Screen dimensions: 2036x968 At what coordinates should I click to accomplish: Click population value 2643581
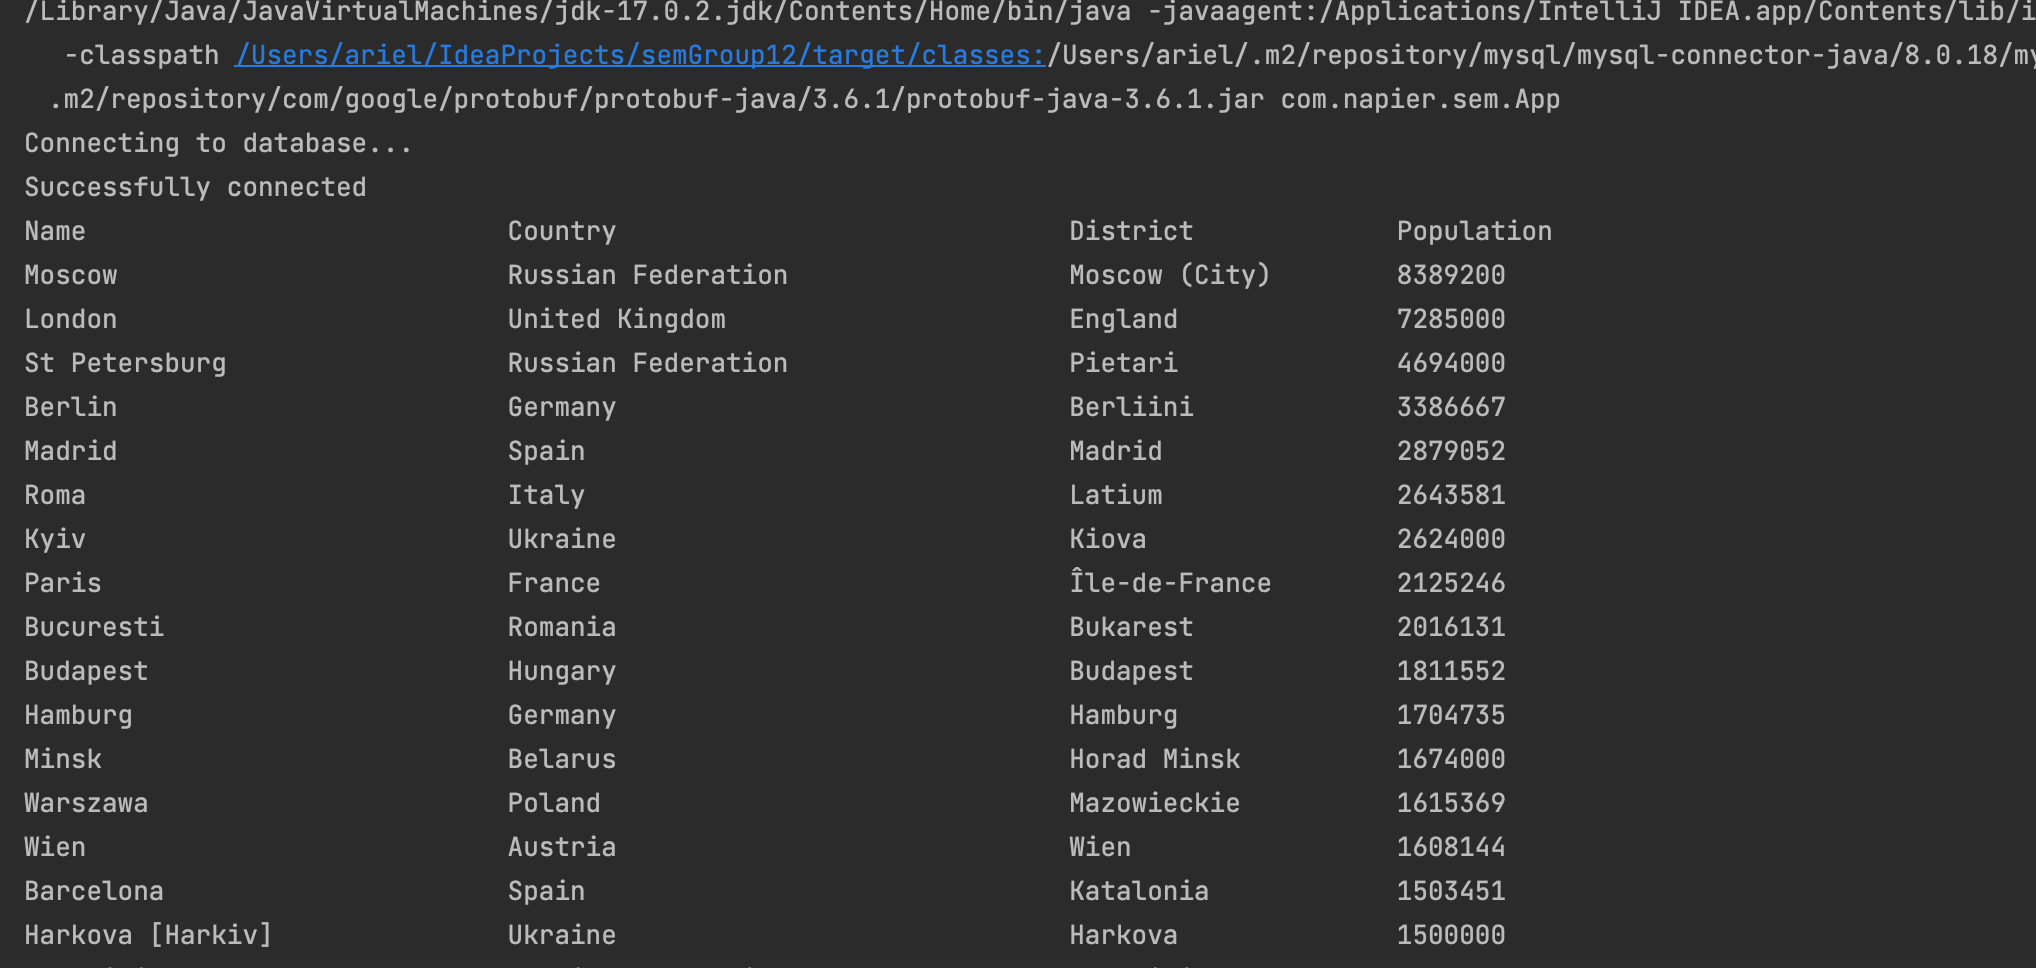point(1451,495)
